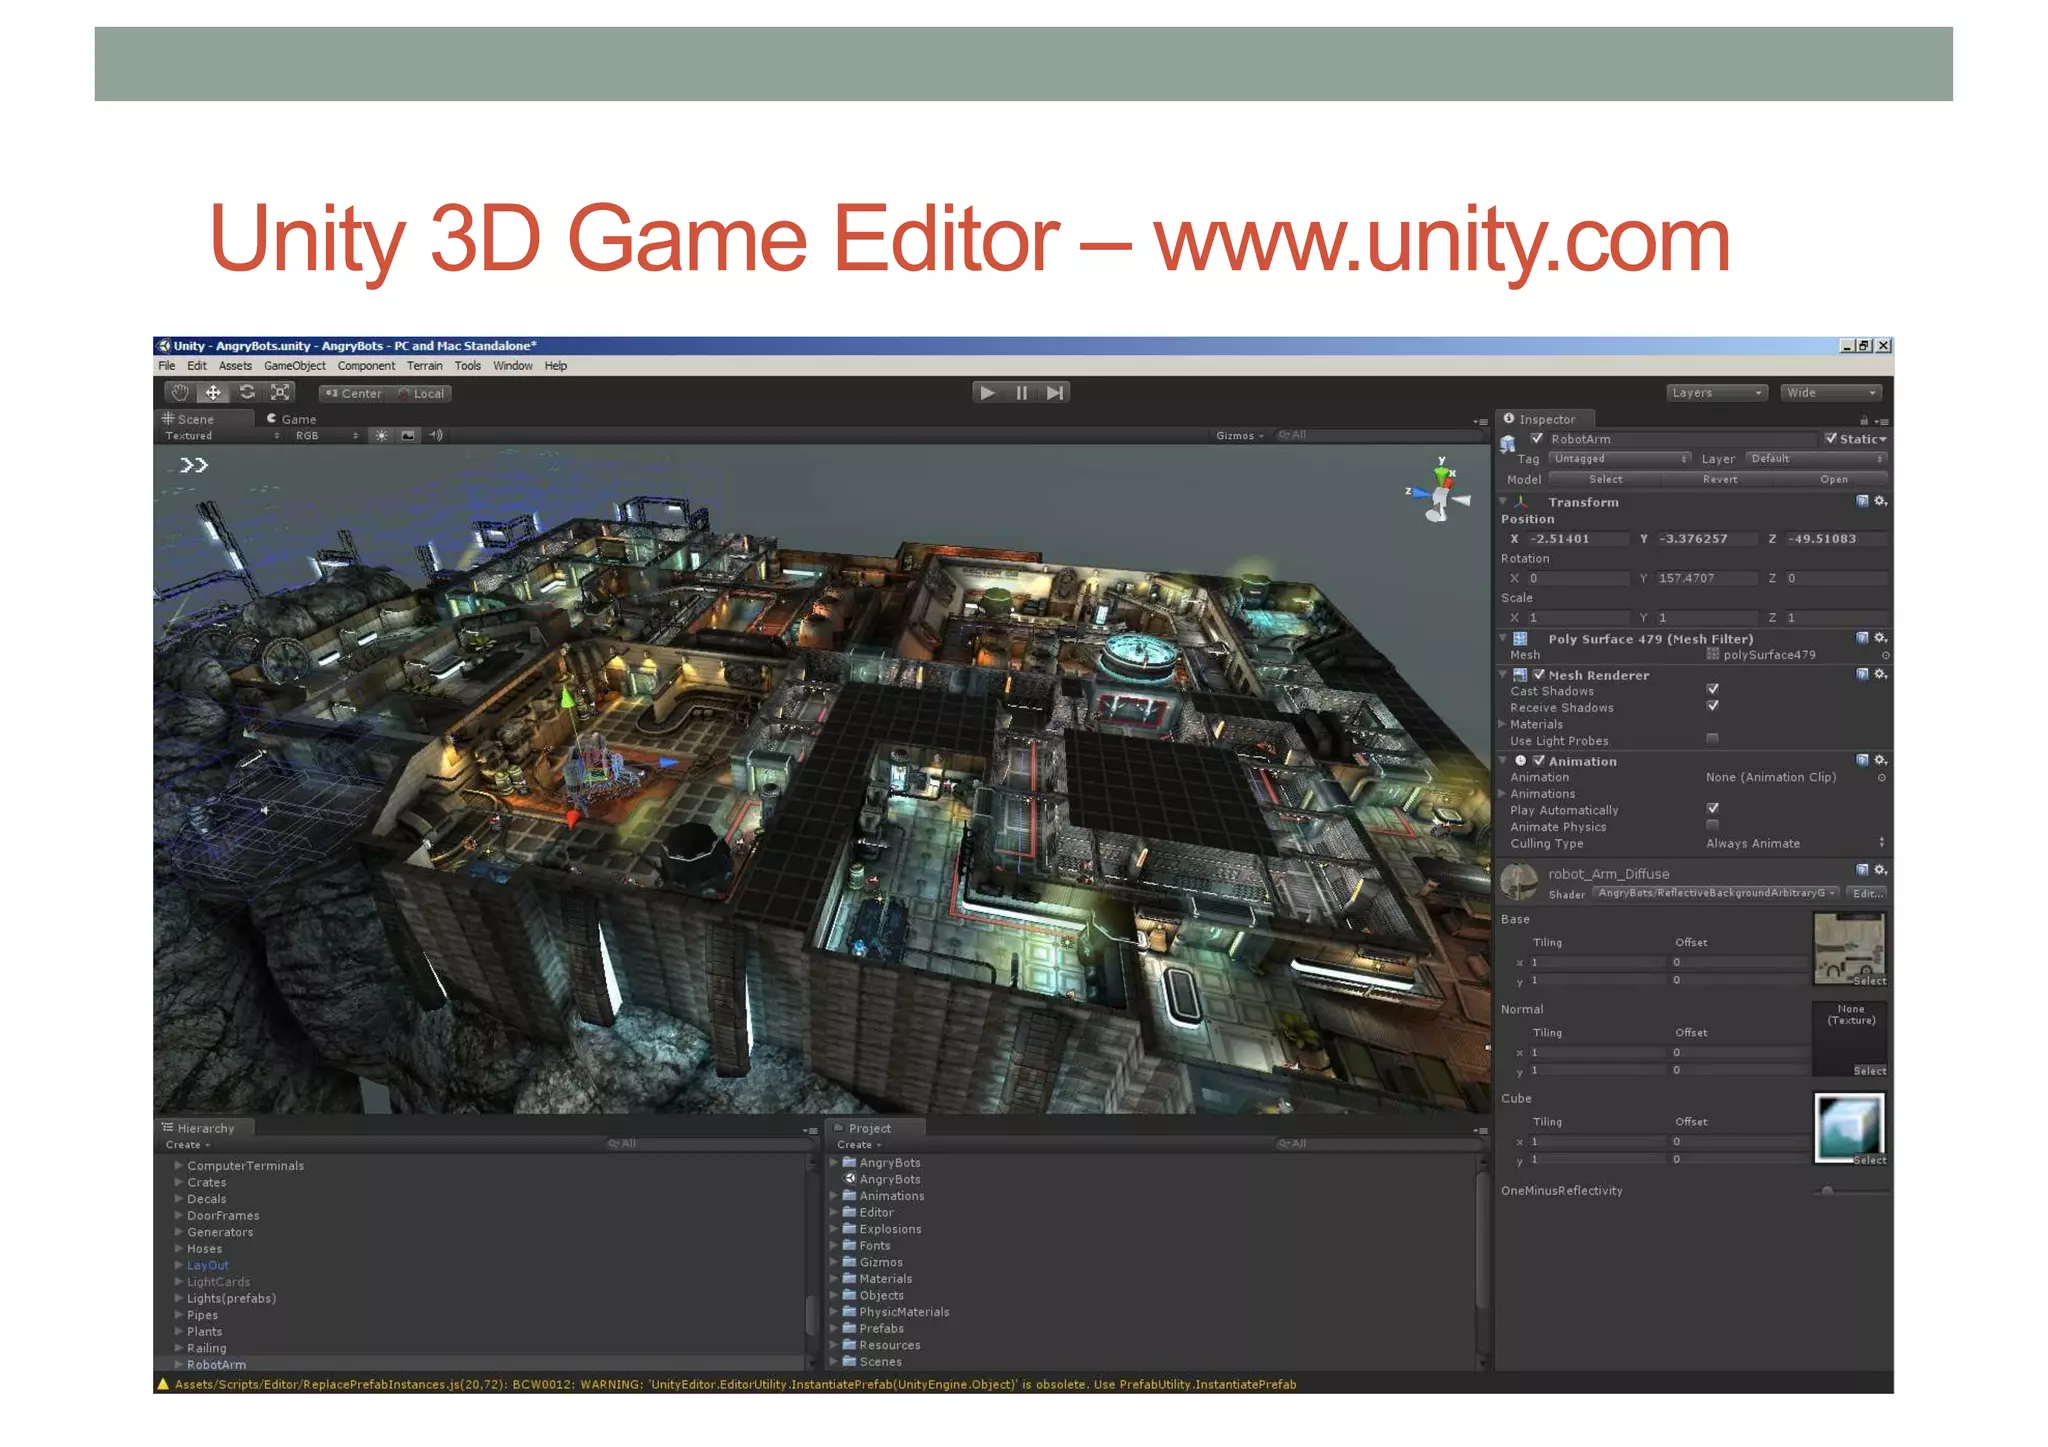The image size is (2048, 1447).
Task: Select RobotArm in Hierarchy
Action: point(216,1364)
